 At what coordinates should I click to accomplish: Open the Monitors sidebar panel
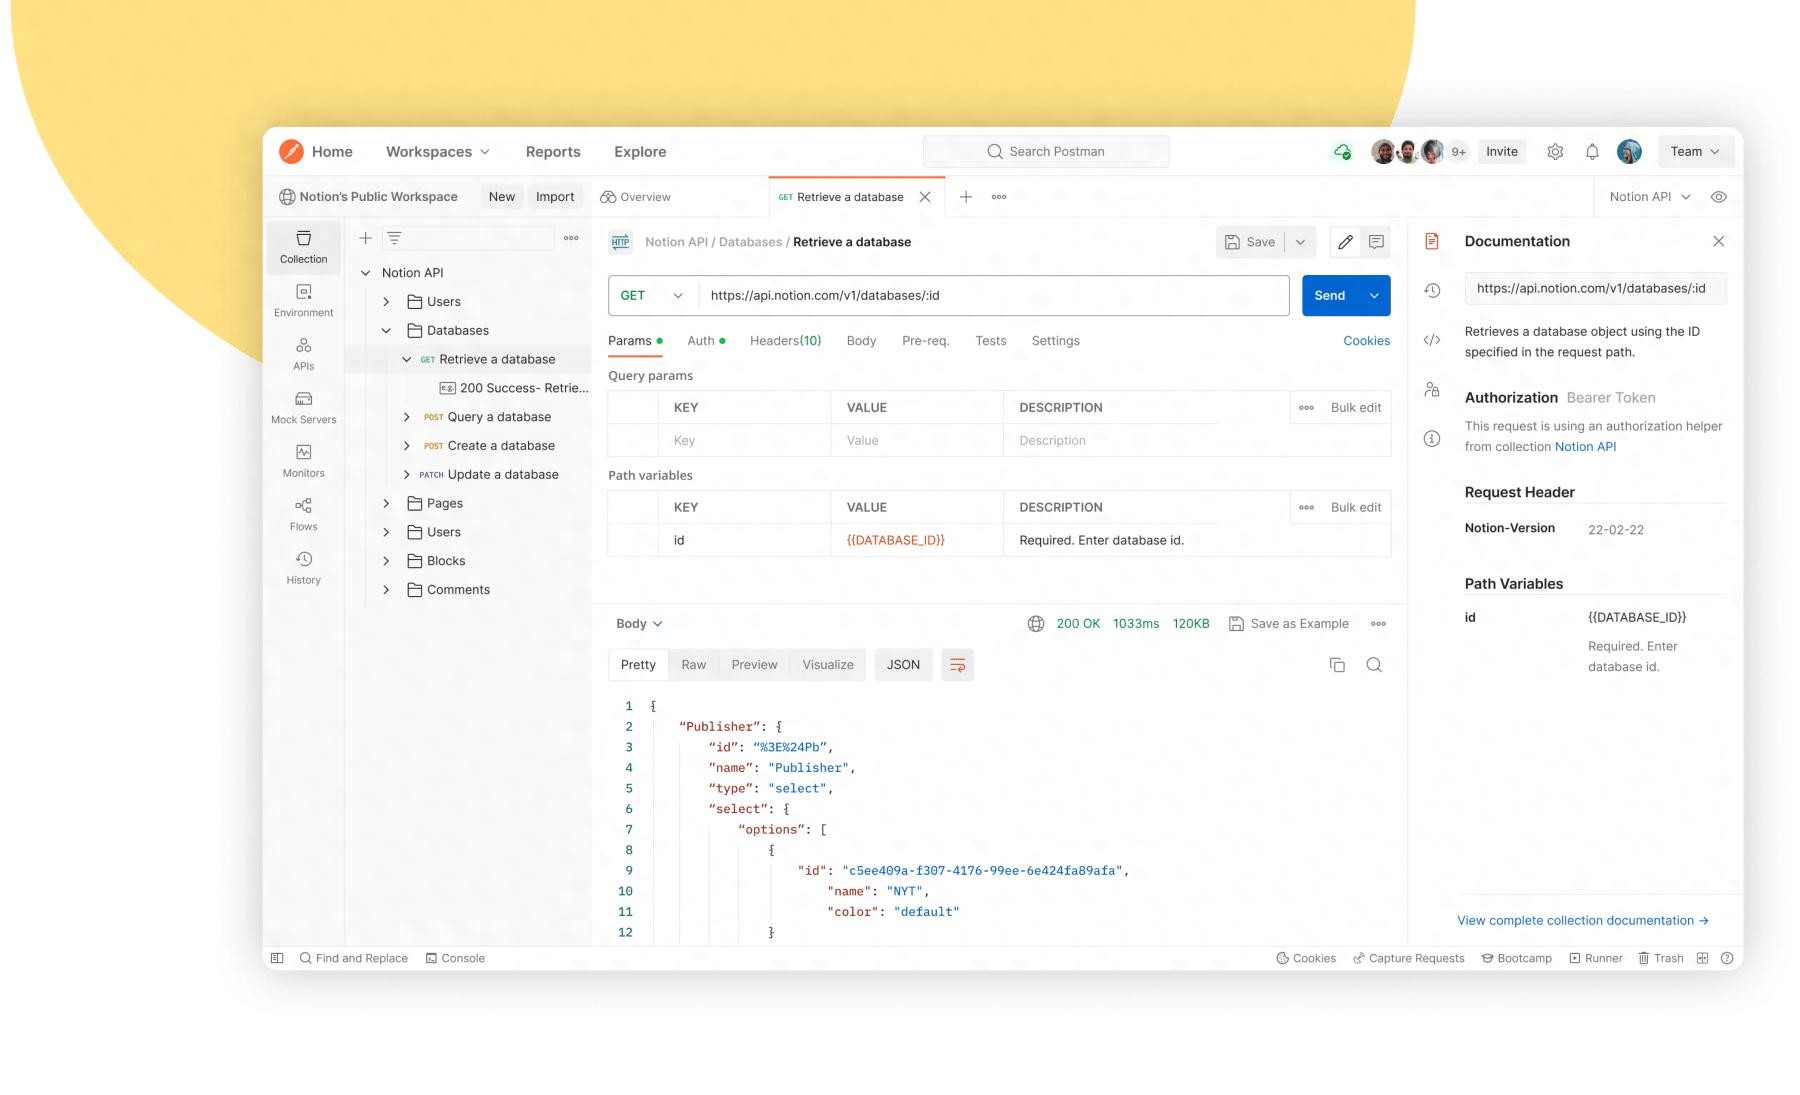pyautogui.click(x=303, y=460)
